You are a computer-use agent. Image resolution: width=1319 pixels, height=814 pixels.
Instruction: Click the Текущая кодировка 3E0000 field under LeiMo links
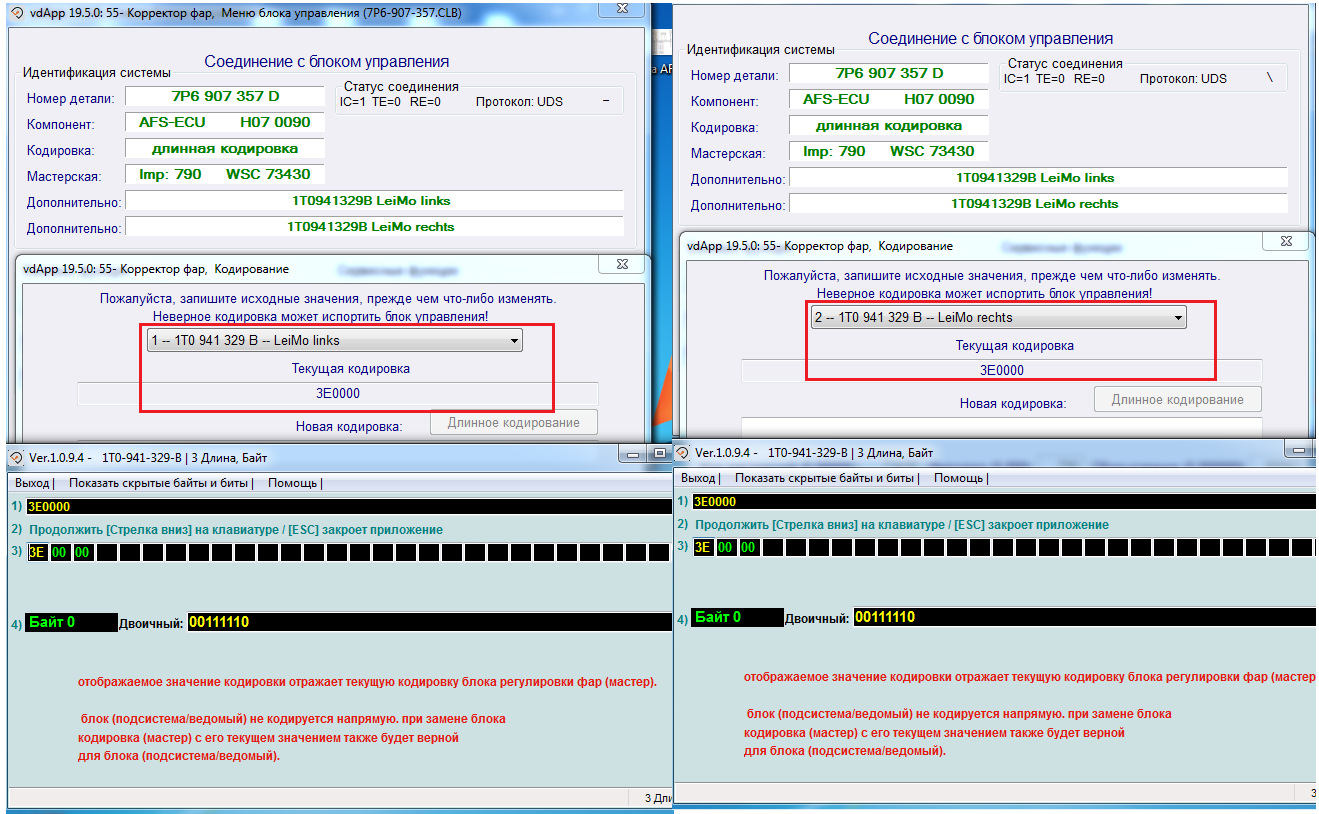[338, 394]
